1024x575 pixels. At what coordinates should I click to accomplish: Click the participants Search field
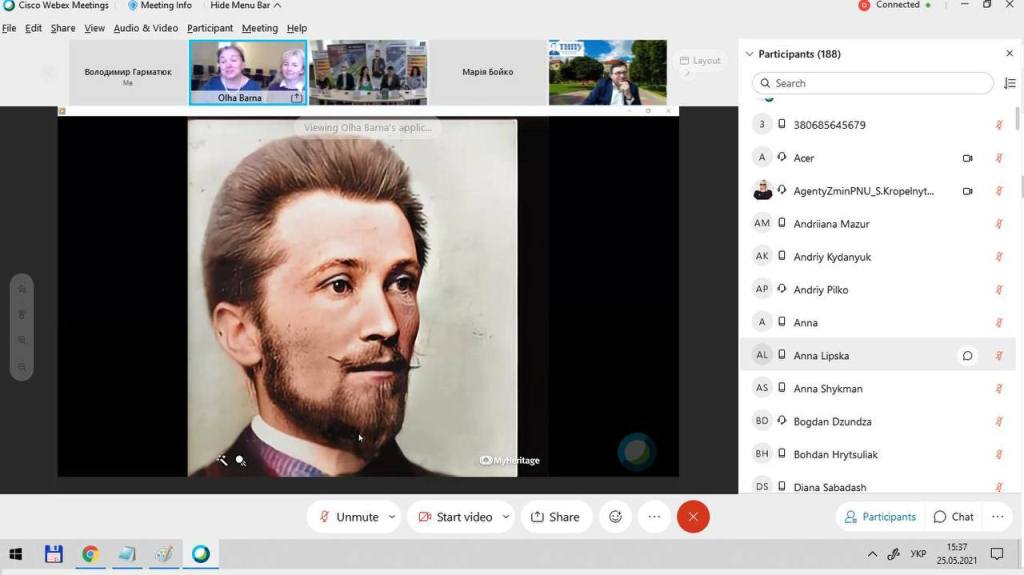click(872, 83)
